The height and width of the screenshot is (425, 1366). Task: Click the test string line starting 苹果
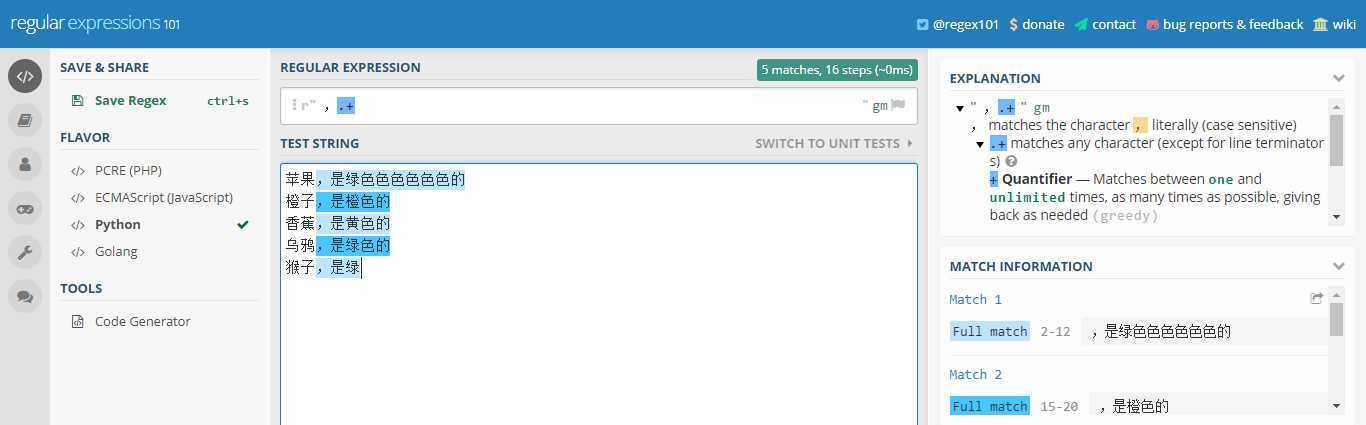(x=375, y=180)
